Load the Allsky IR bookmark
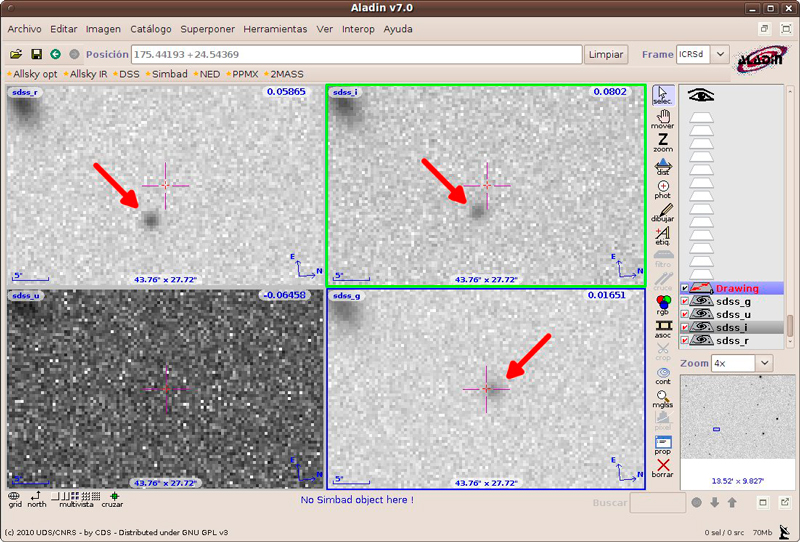The width and height of the screenshot is (800, 542). click(86, 74)
